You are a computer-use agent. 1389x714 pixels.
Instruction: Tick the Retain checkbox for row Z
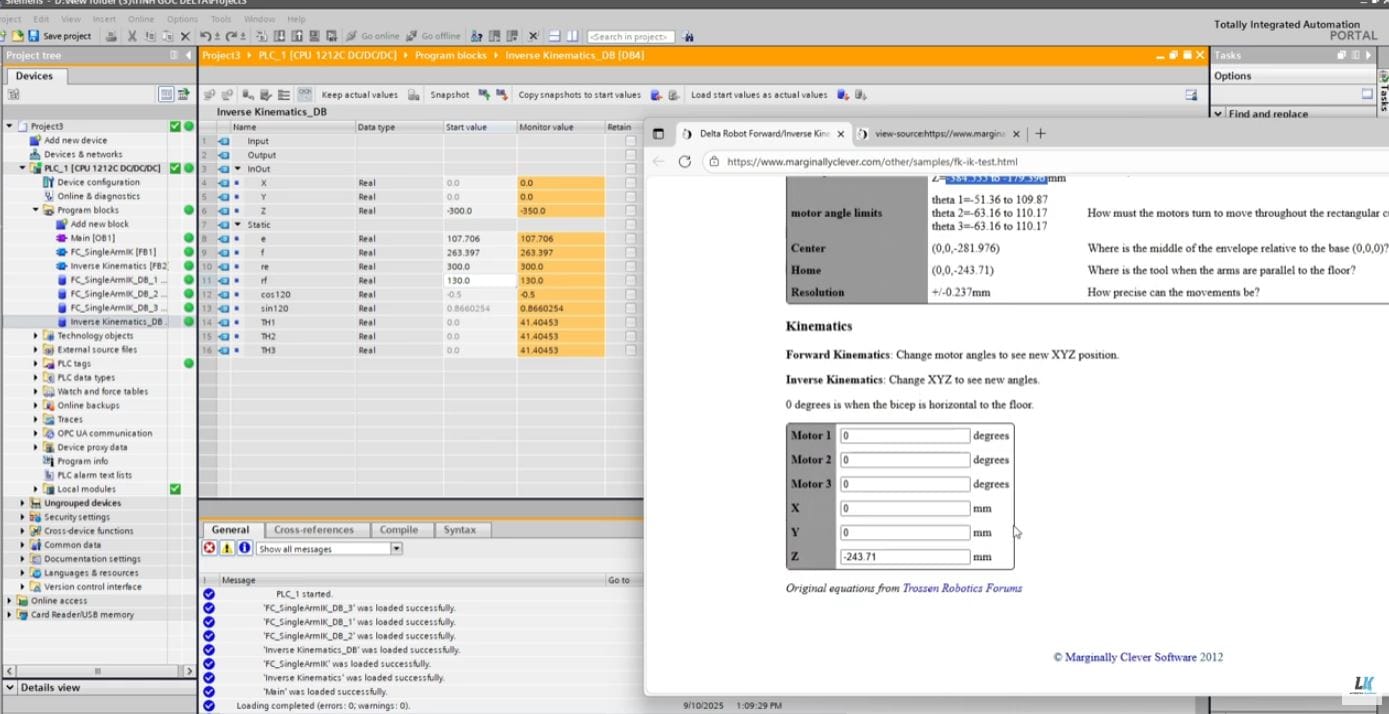pyautogui.click(x=630, y=211)
